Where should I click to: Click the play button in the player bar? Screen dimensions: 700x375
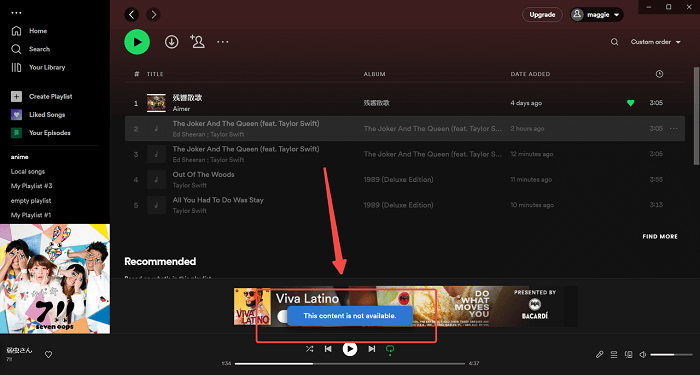[350, 349]
